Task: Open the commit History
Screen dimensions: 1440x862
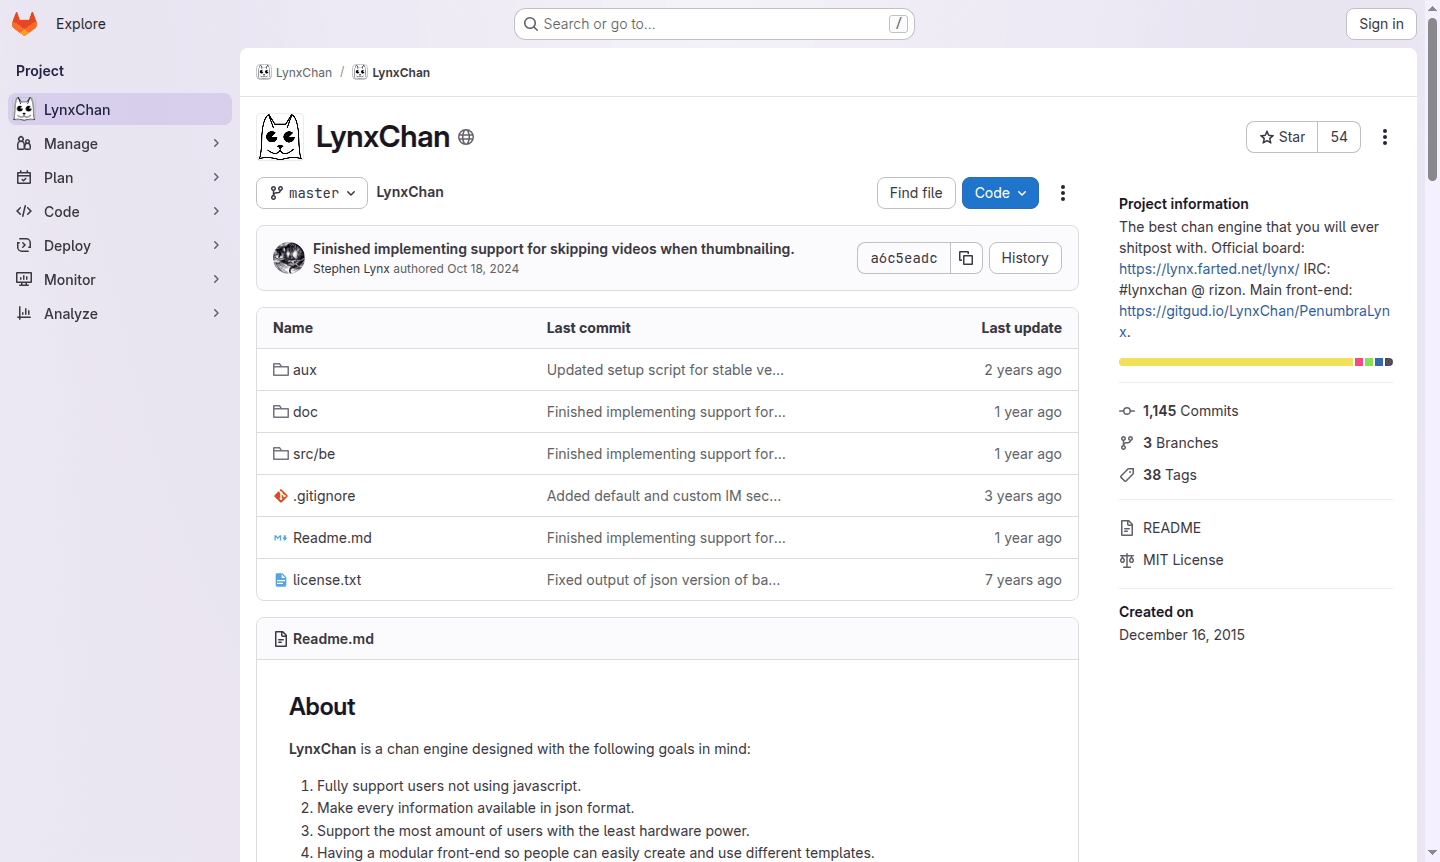Action: (x=1025, y=257)
